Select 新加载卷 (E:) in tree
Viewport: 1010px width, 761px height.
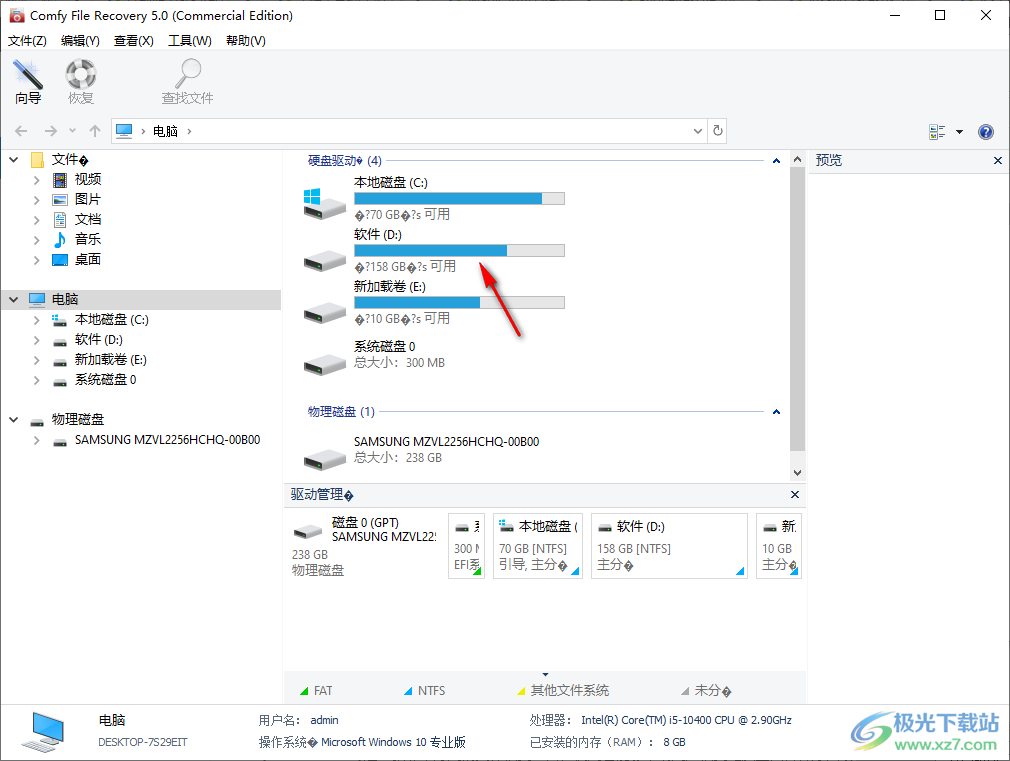pyautogui.click(x=110, y=360)
